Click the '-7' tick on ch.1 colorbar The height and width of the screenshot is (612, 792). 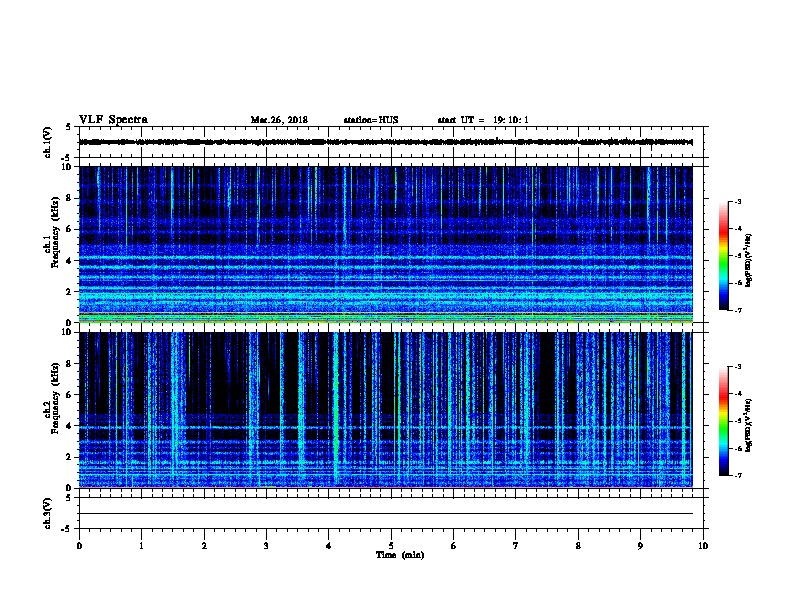737,310
